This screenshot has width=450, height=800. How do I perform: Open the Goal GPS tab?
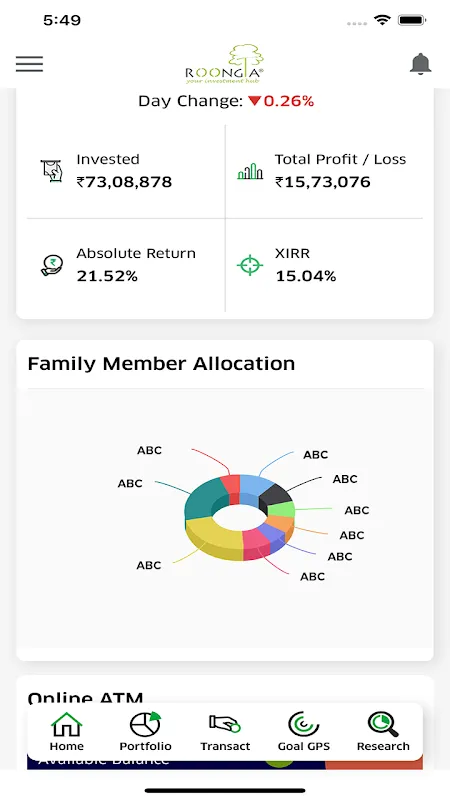click(x=304, y=732)
